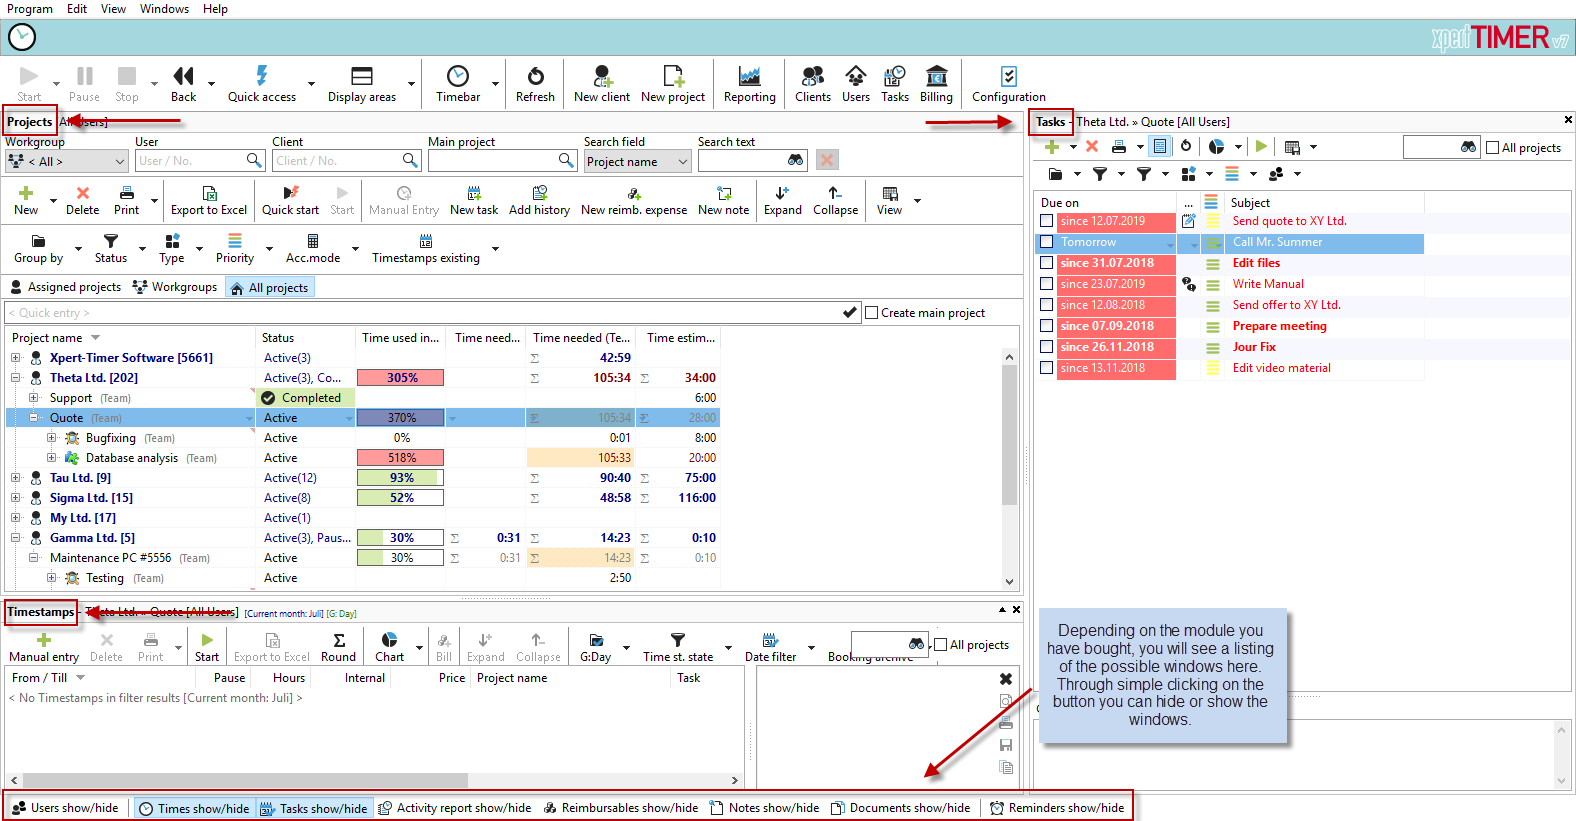Click the Refresh icon
This screenshot has width=1576, height=821.
[535, 77]
